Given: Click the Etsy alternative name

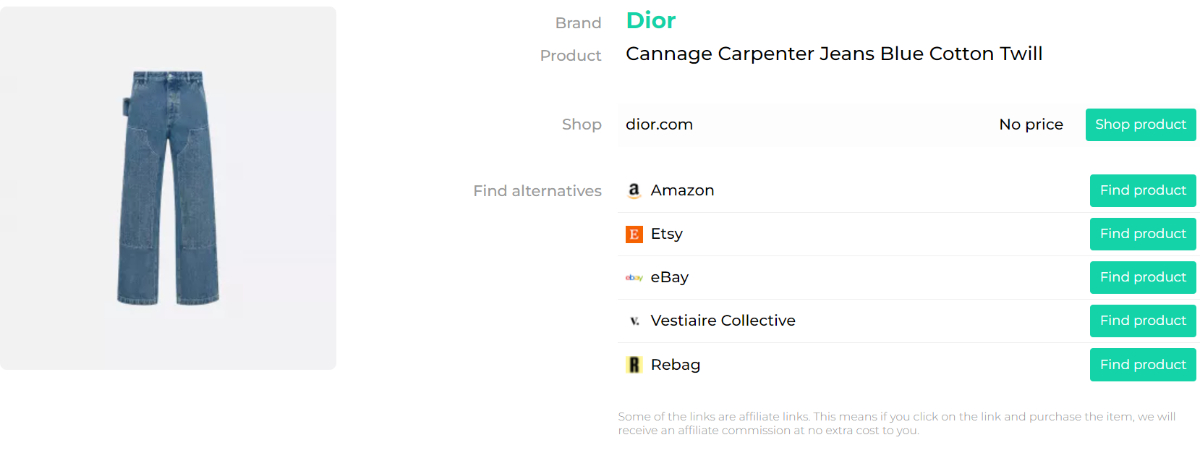Looking at the screenshot, I should tap(666, 234).
